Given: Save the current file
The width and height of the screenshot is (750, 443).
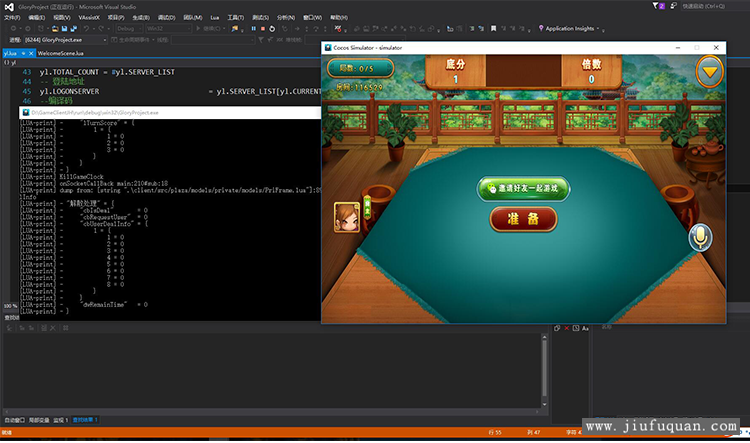Looking at the screenshot, I should (64, 29).
